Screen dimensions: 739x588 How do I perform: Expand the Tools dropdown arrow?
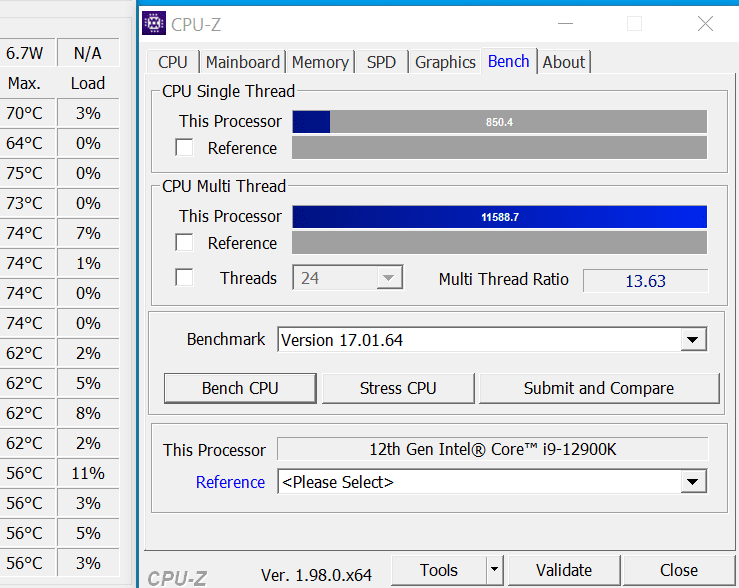coord(494,570)
